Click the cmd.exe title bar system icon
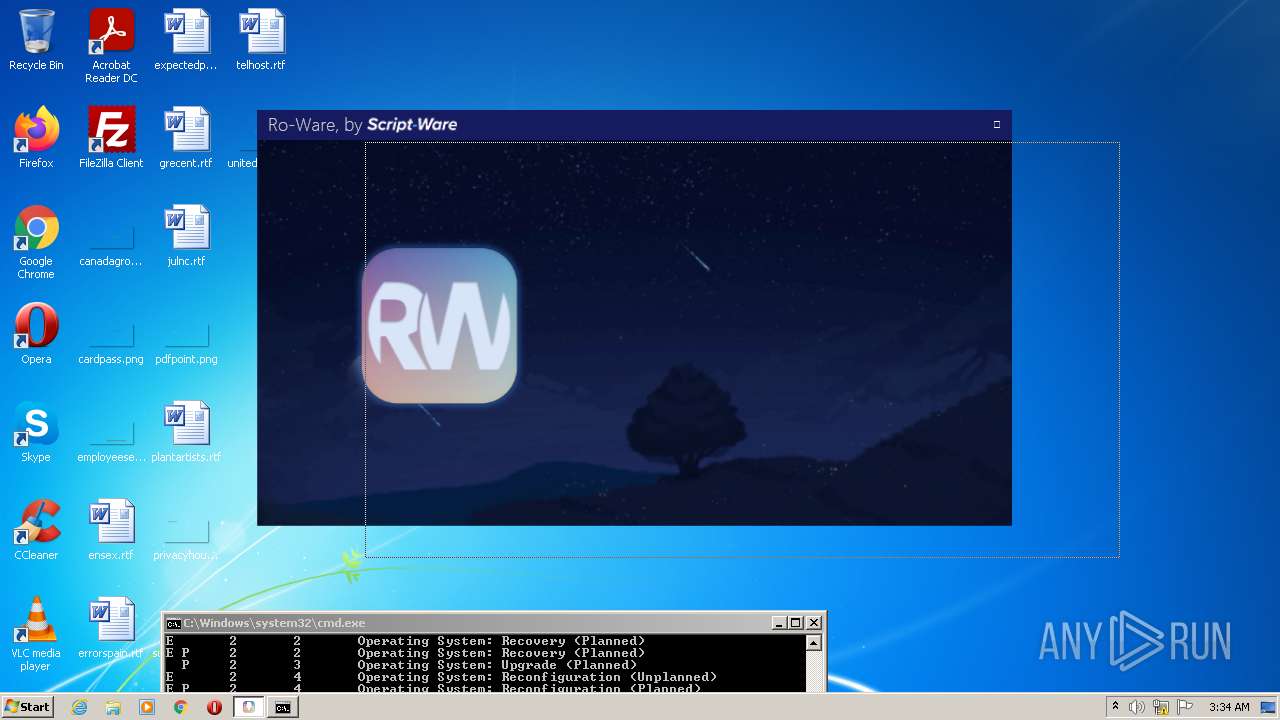The width and height of the screenshot is (1280, 720). (173, 623)
